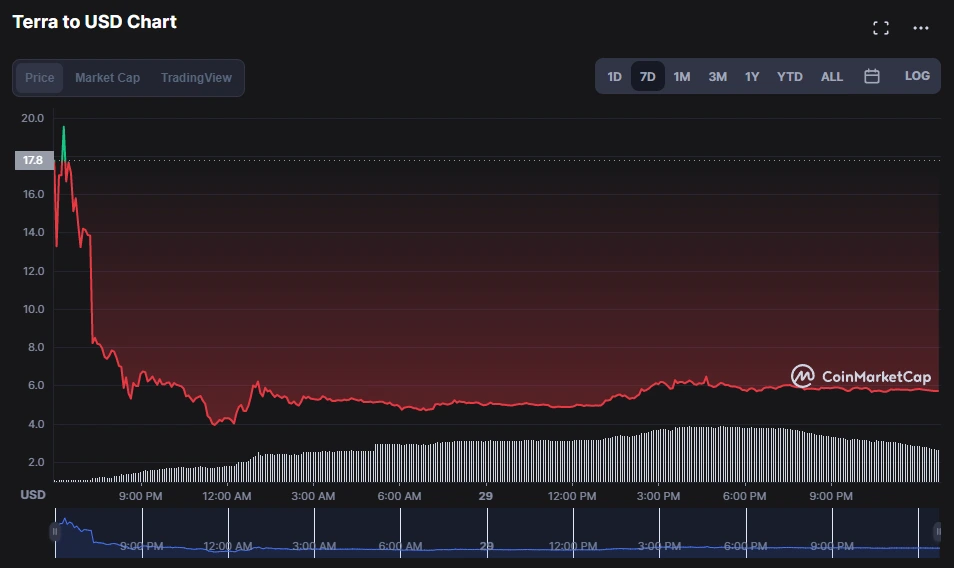
Task: Select the 7D time range
Action: pyautogui.click(x=647, y=77)
